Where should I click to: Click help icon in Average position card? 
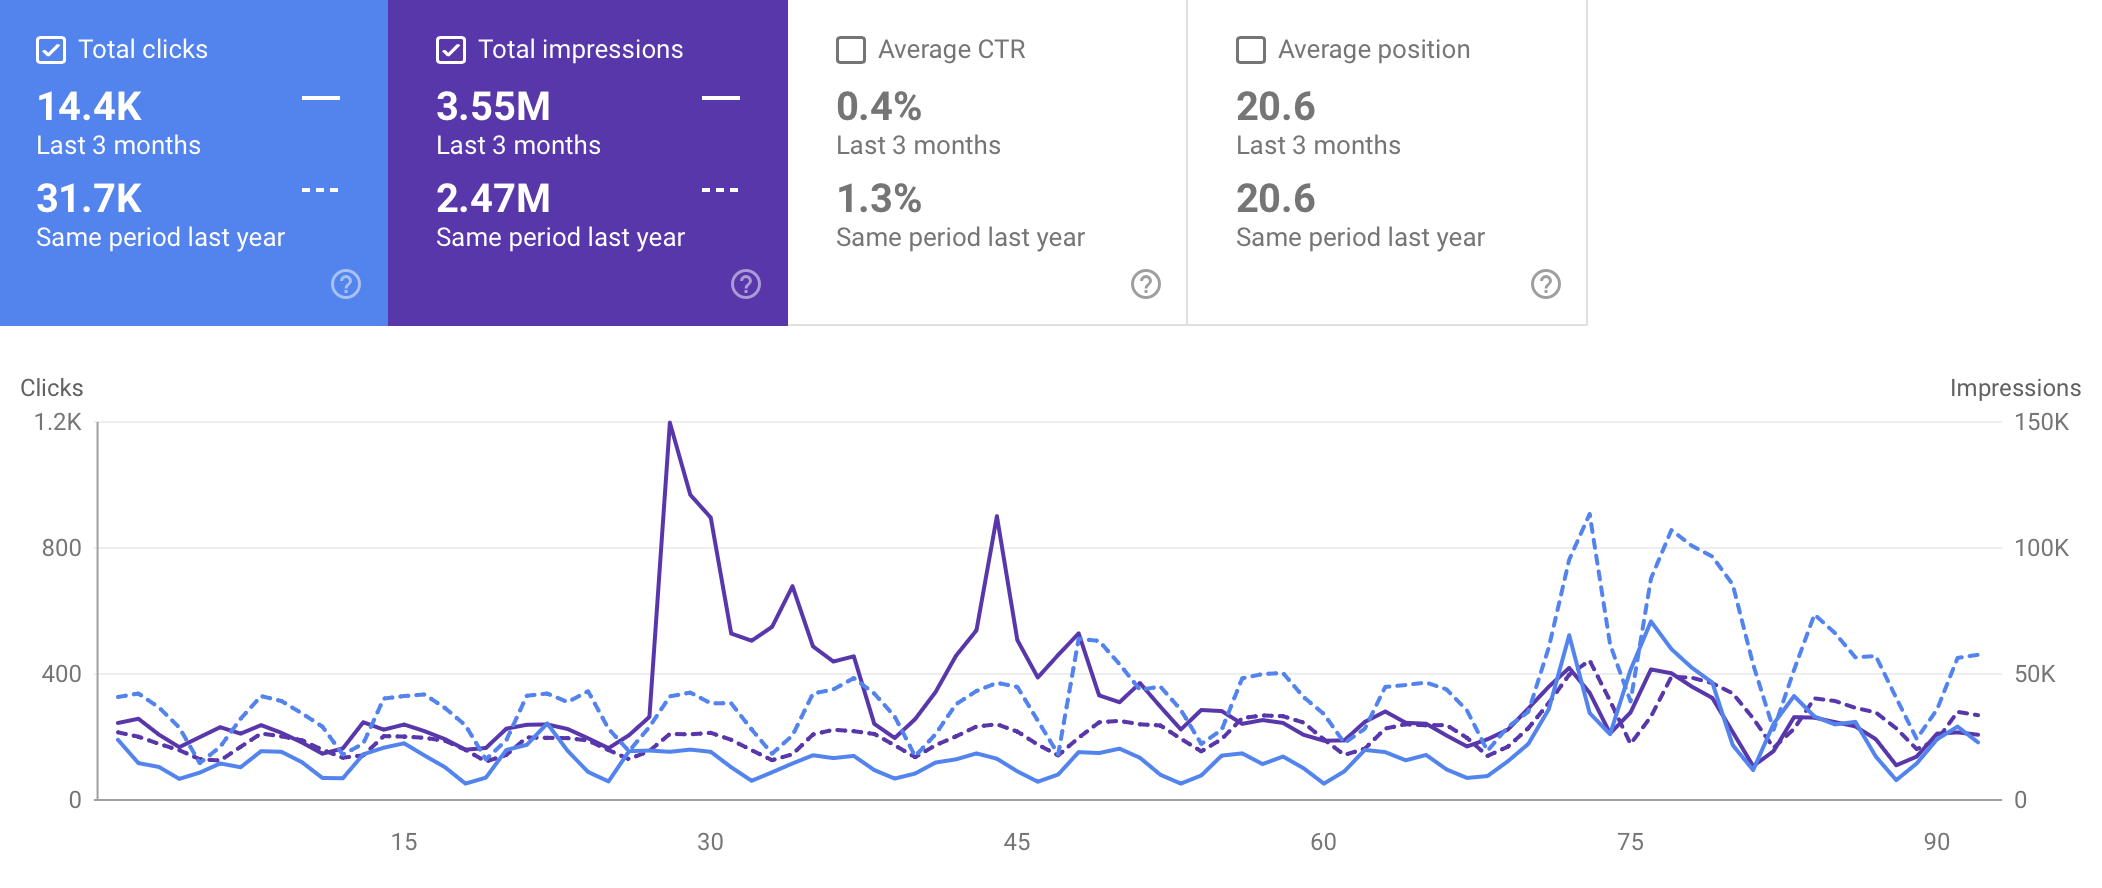click(x=1546, y=285)
